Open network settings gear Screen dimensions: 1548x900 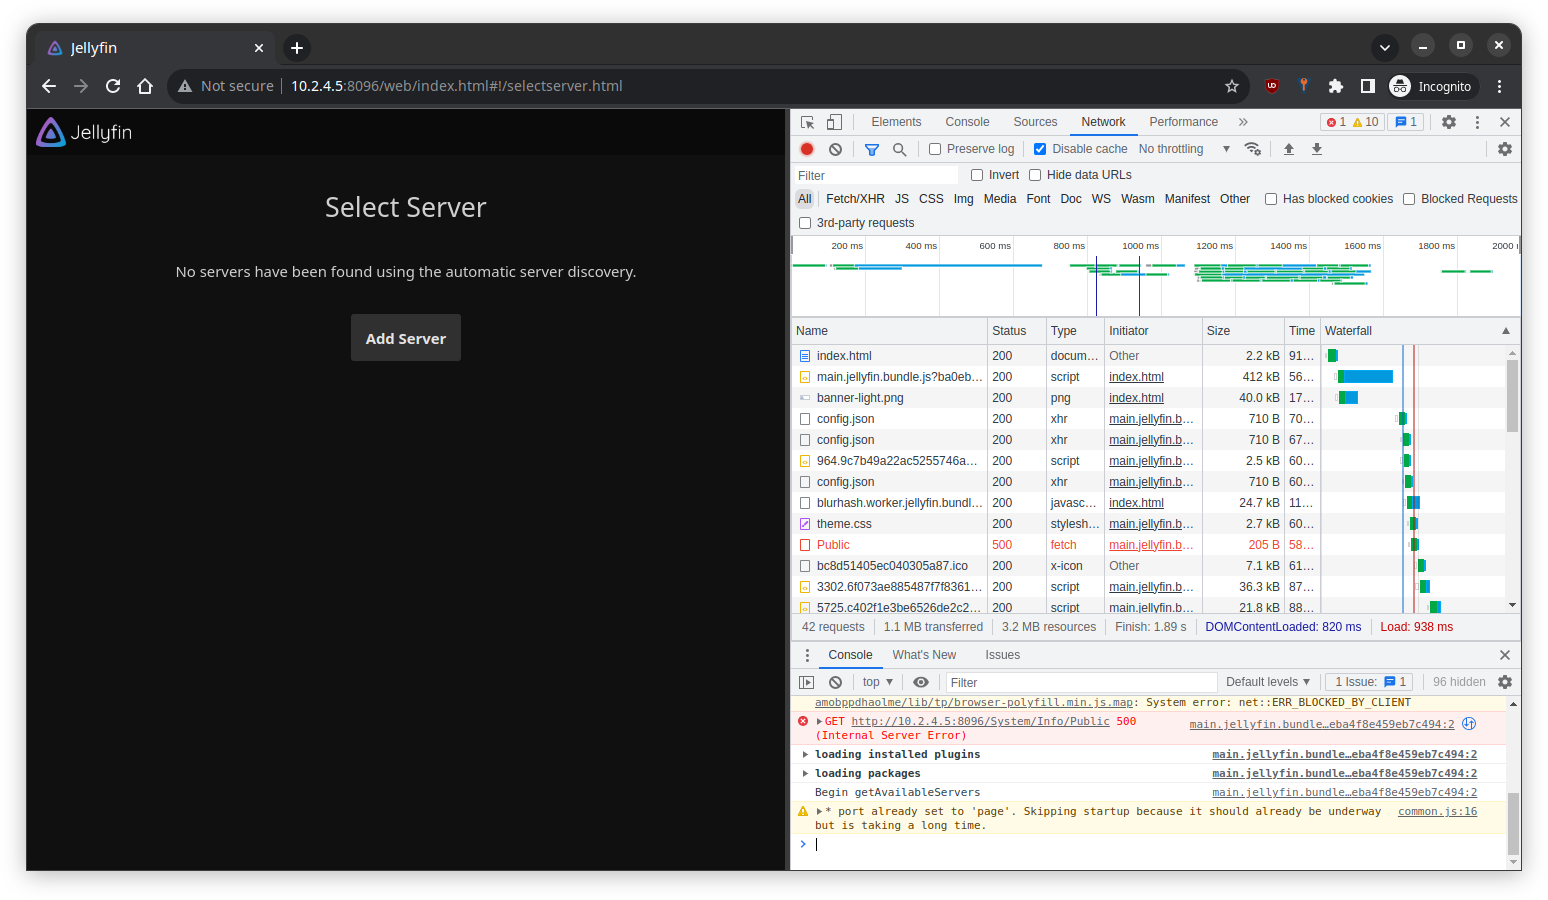click(1505, 148)
